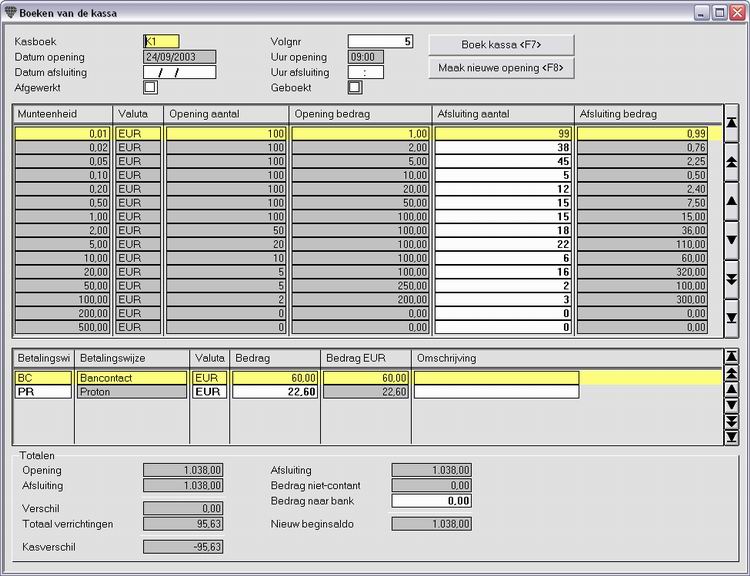Click Omschrijving field for Bancontact row
This screenshot has height=576, width=750.
pyautogui.click(x=496, y=378)
